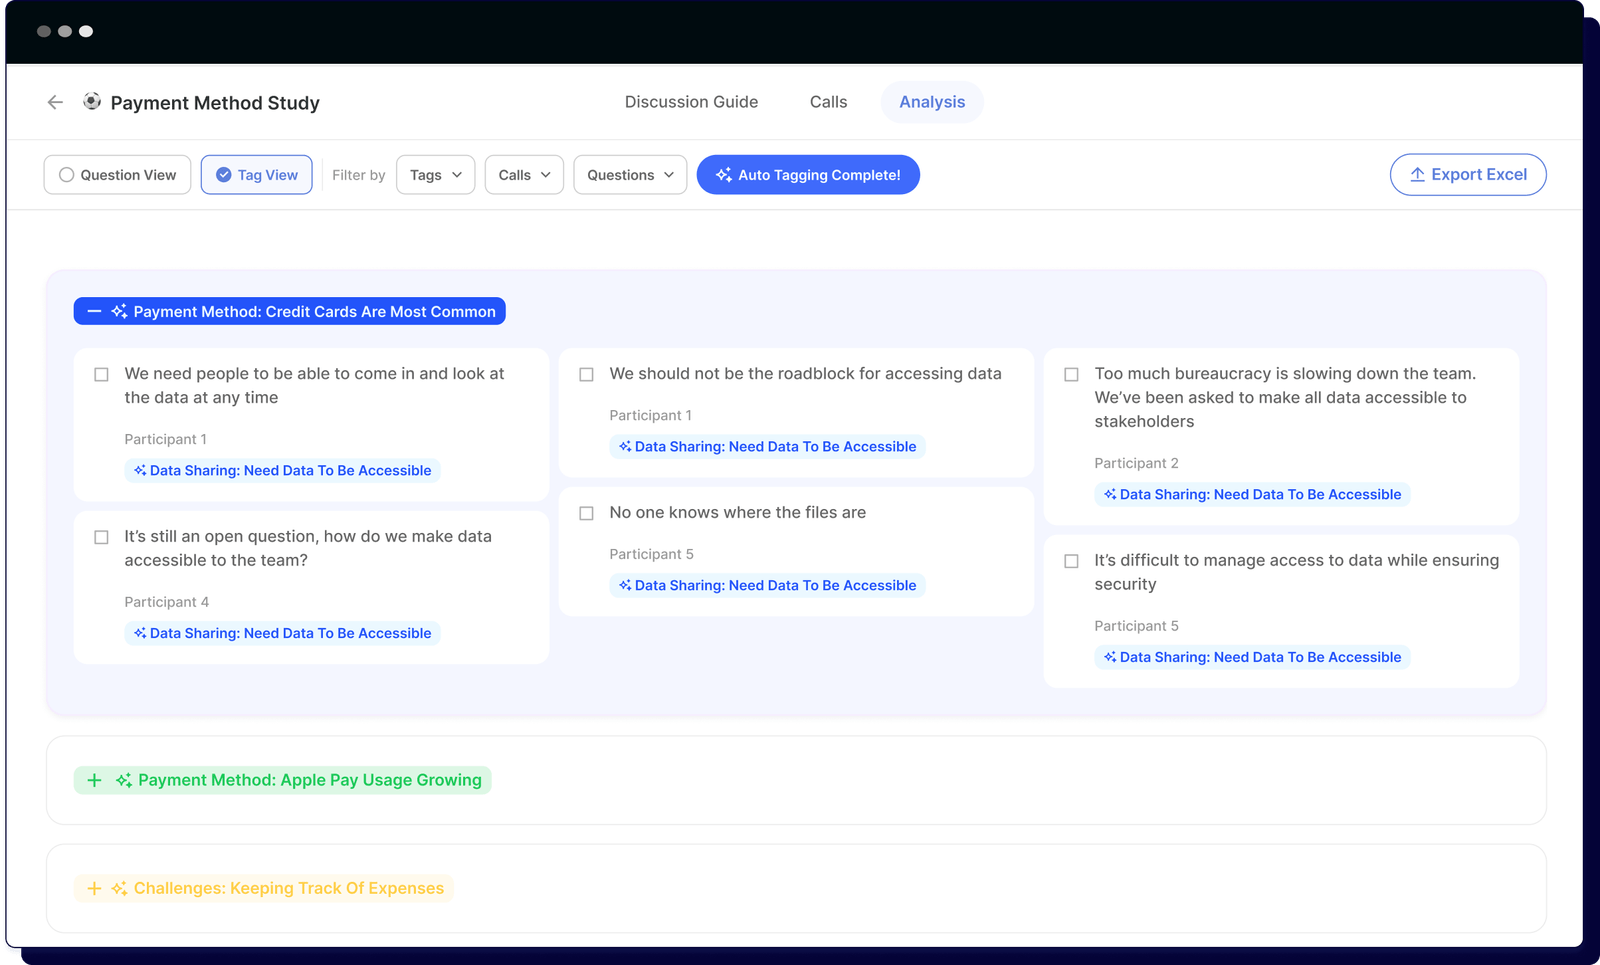Click the 'Filter by' label

coord(358,175)
